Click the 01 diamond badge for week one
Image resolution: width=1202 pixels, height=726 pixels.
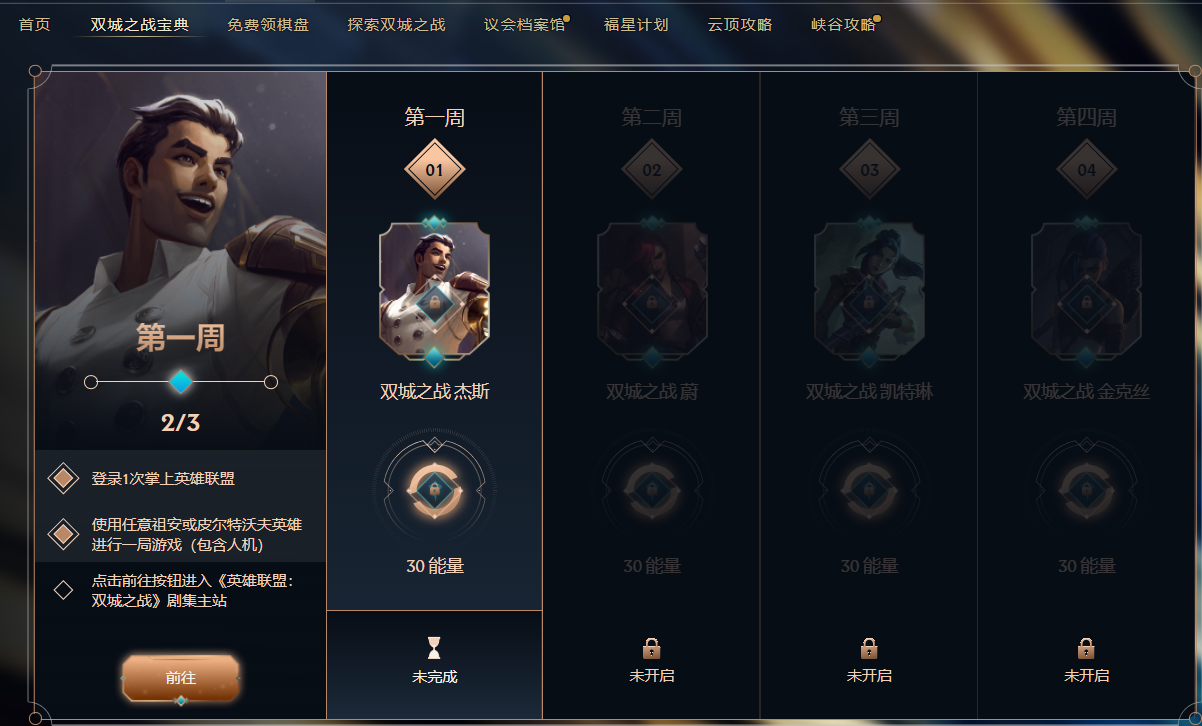434,170
